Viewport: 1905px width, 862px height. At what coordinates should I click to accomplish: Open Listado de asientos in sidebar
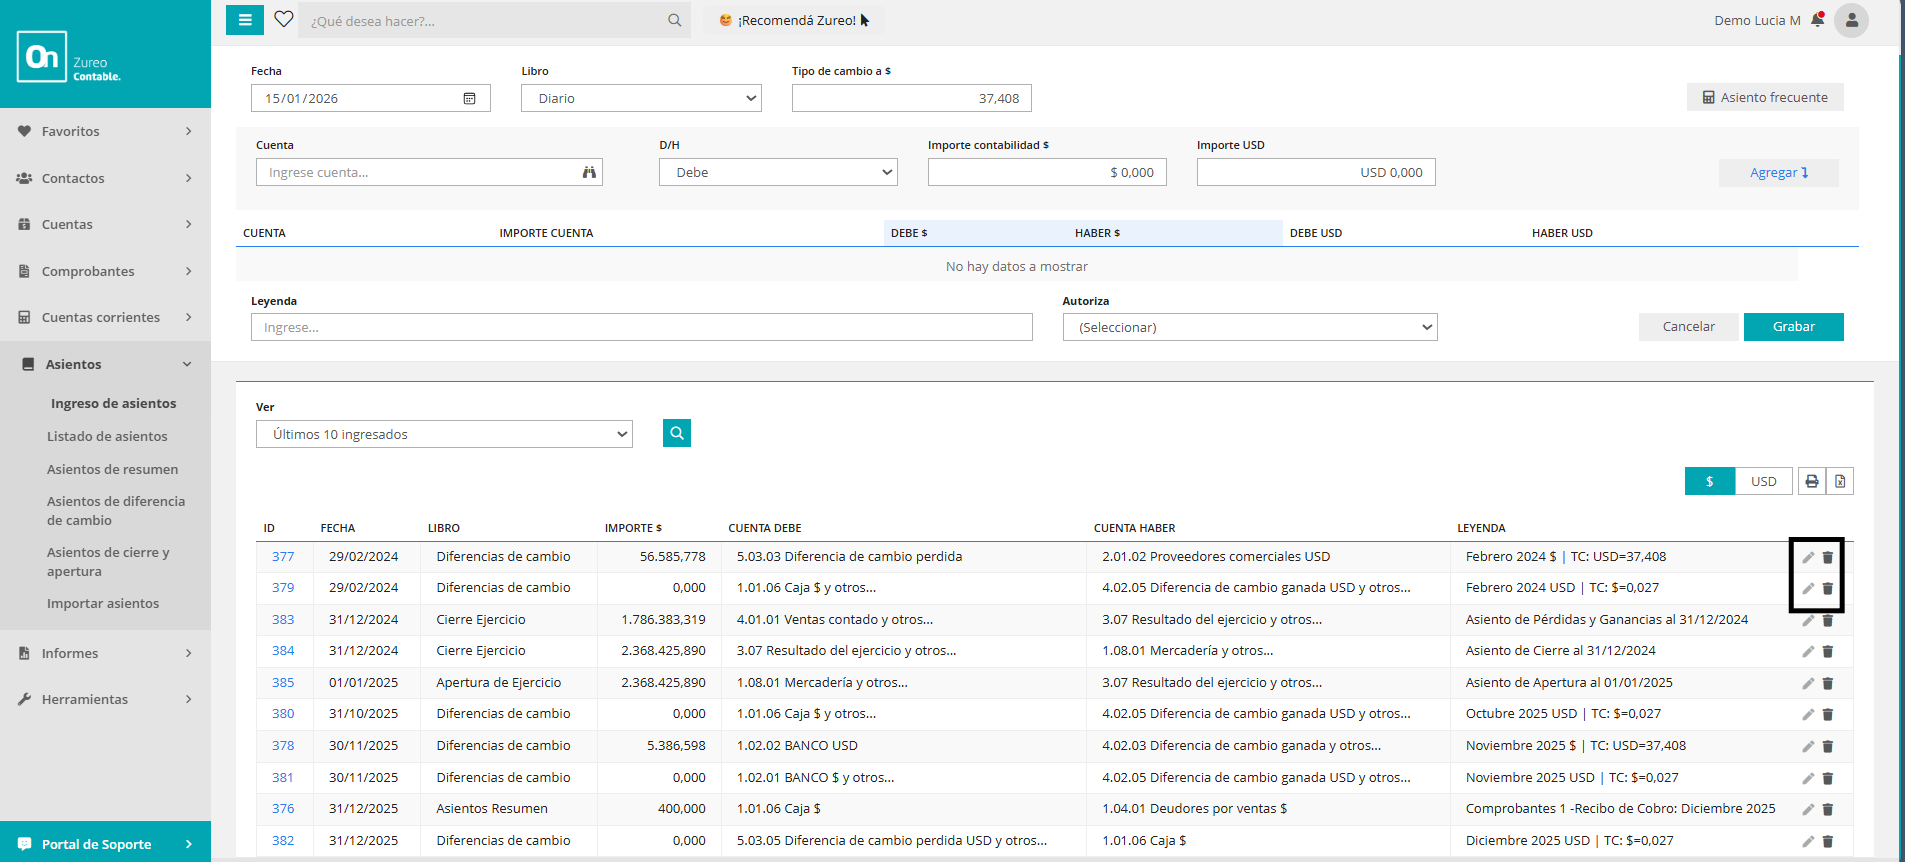[x=107, y=437]
